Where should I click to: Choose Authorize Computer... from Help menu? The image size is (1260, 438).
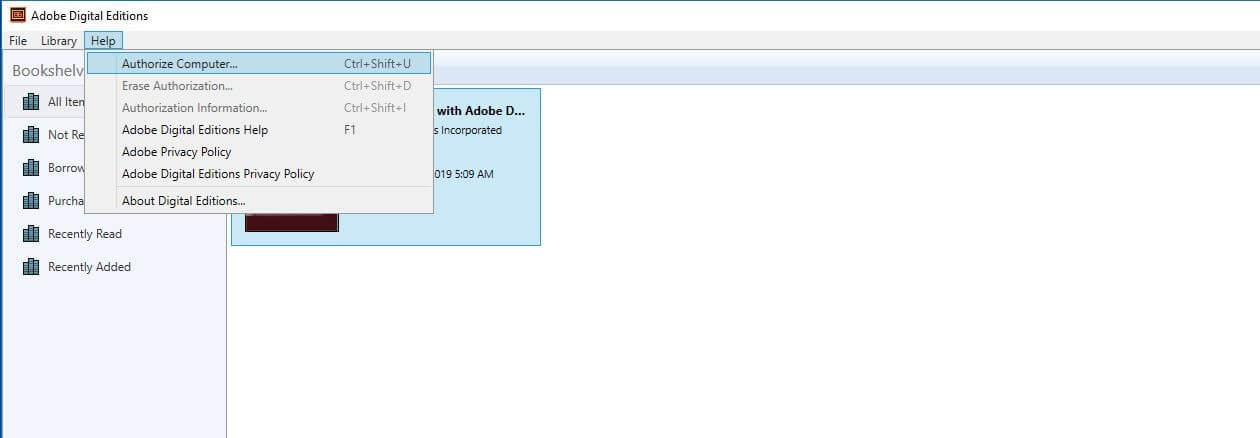(259, 63)
